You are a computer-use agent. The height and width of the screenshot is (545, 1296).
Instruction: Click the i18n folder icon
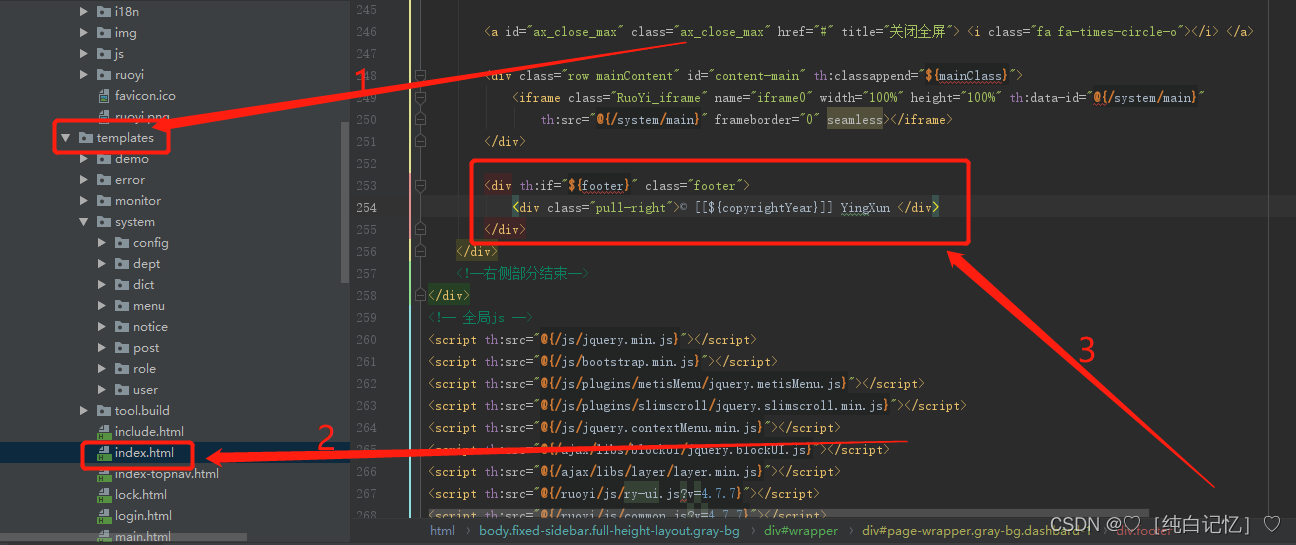(x=104, y=12)
